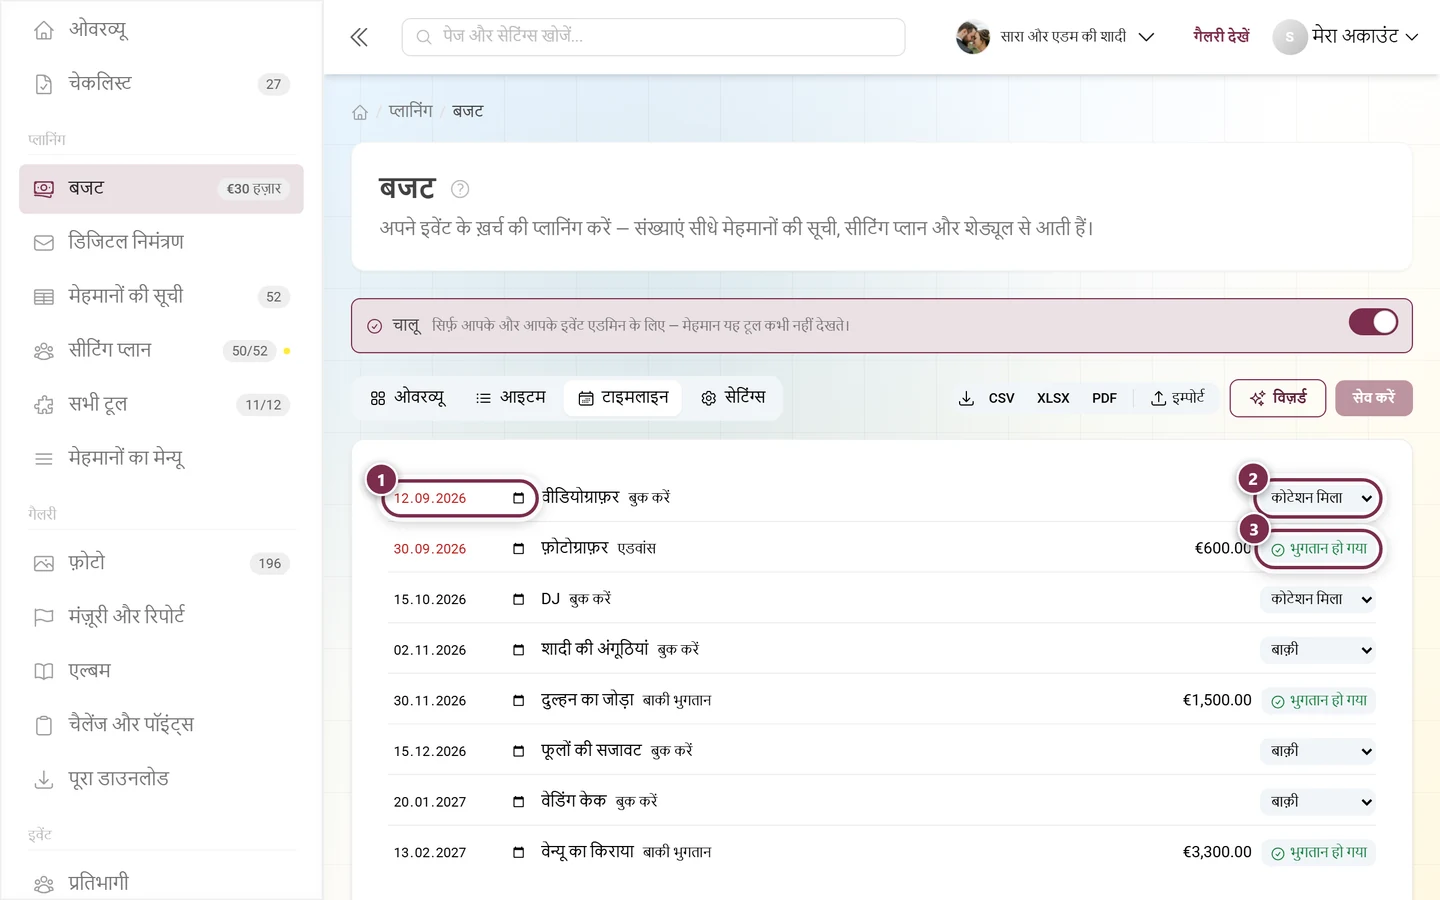1440x900 pixels.
Task: Open status dropdown for शादी की अंगूठियां
Action: (1318, 650)
